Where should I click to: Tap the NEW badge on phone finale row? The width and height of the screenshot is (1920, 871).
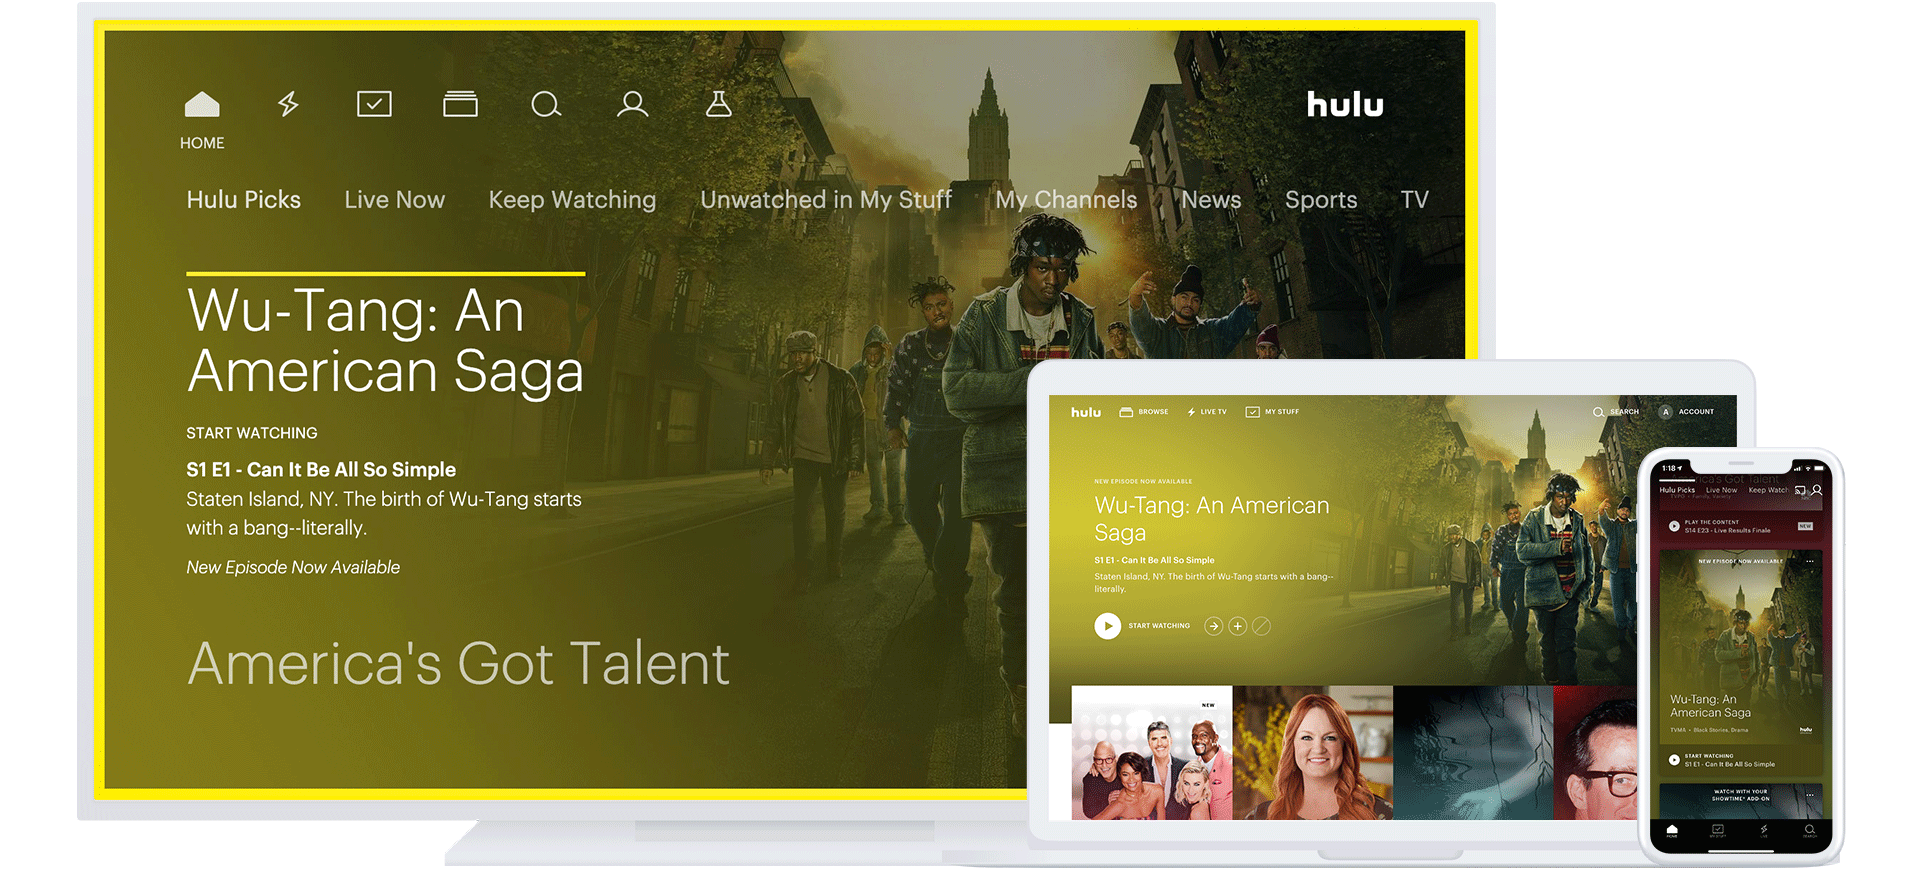click(x=1805, y=526)
